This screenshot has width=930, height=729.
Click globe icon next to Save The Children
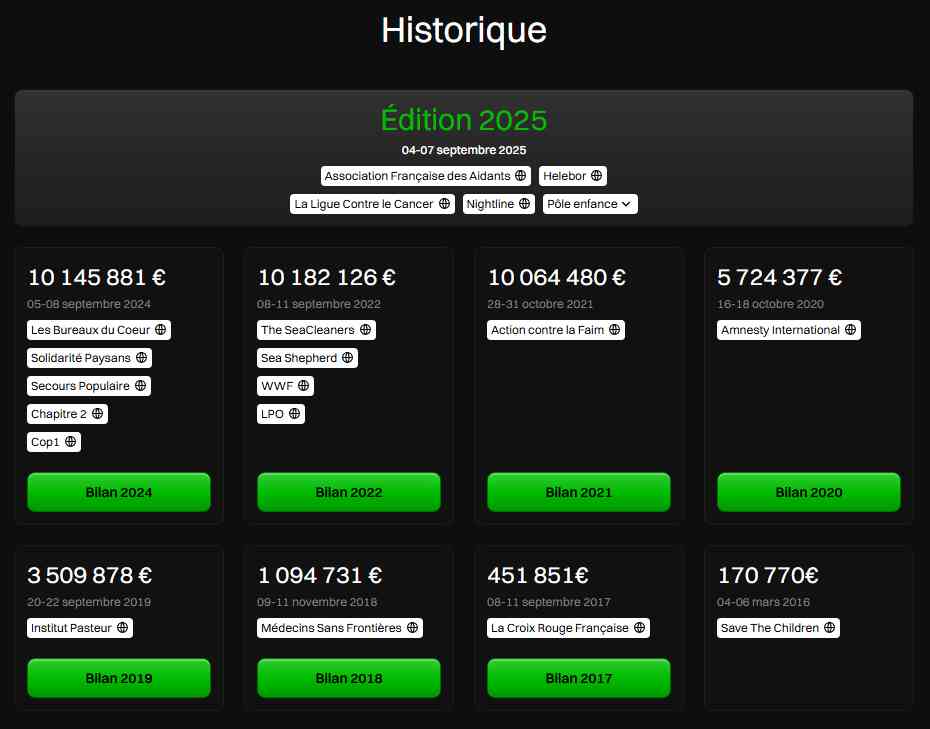[829, 628]
